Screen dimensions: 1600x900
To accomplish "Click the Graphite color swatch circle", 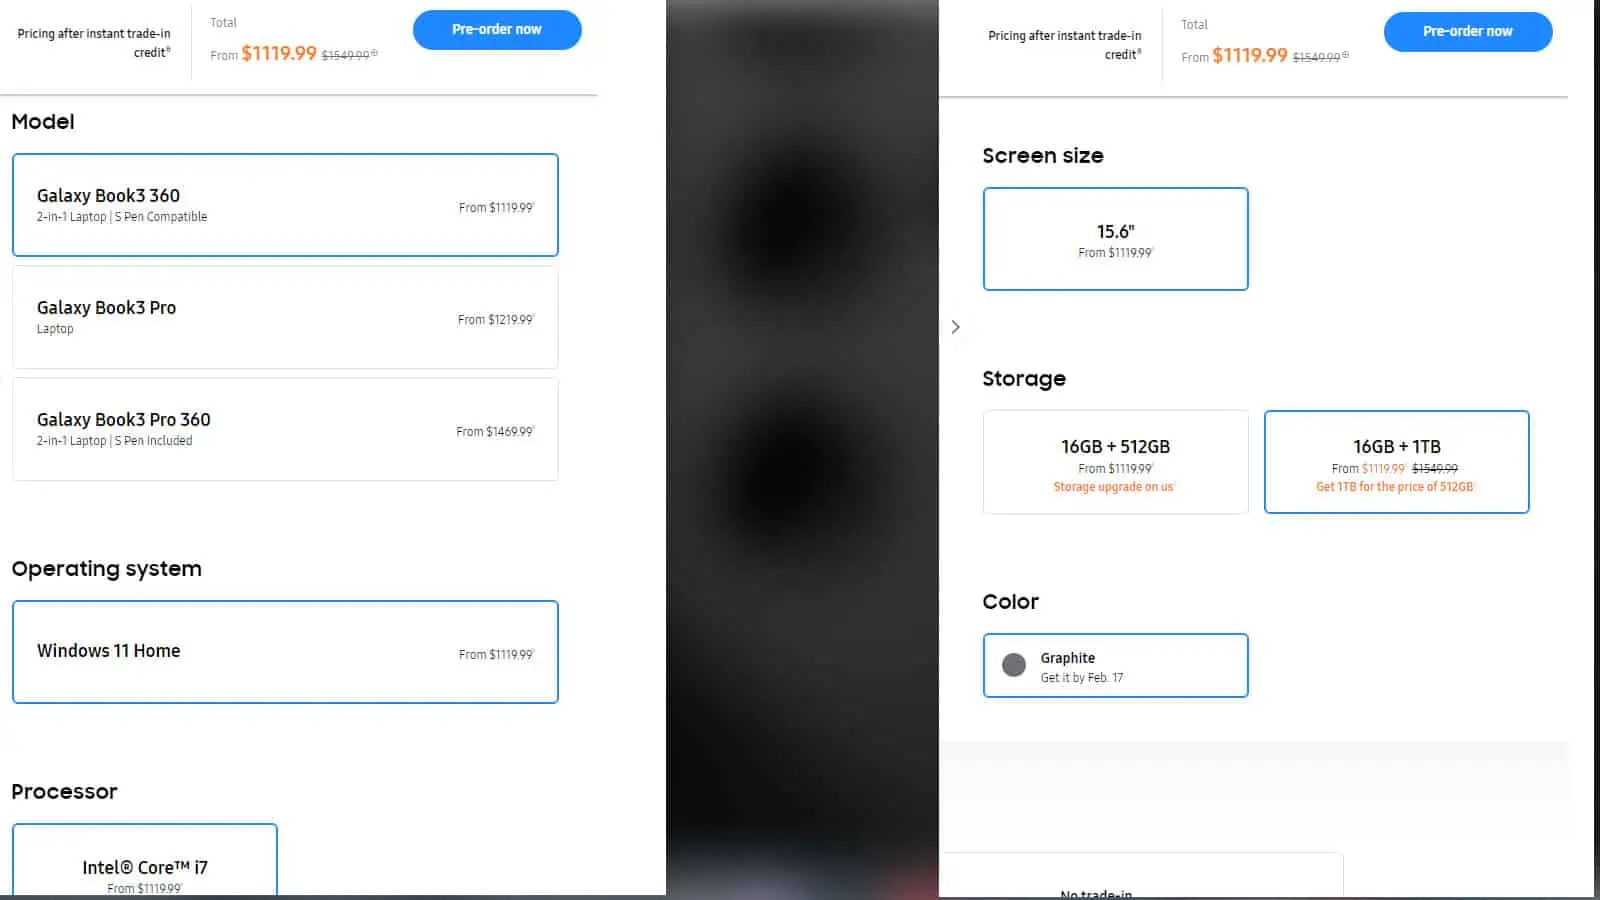I will (x=1014, y=665).
